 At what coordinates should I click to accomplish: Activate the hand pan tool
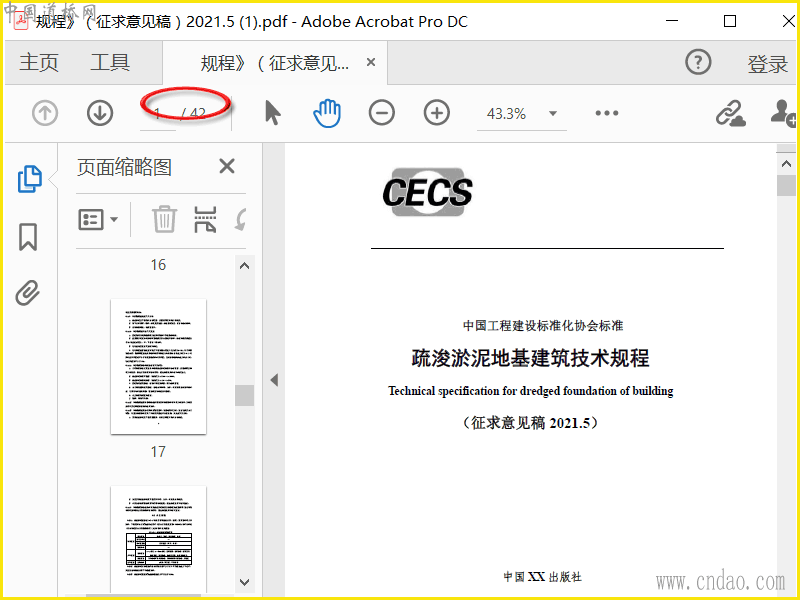(327, 113)
